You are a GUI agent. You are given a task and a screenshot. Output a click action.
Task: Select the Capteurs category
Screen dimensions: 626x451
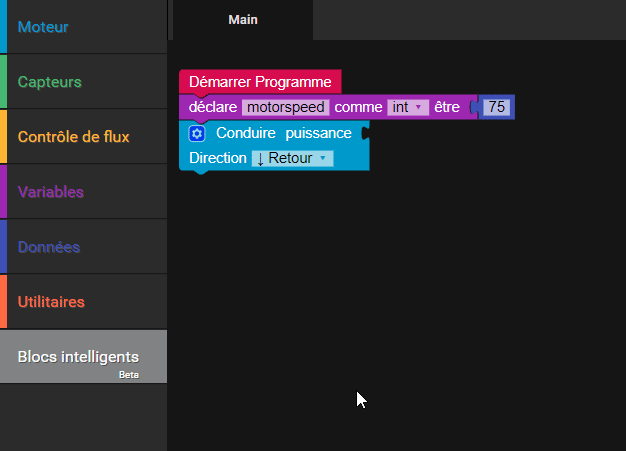tap(50, 82)
